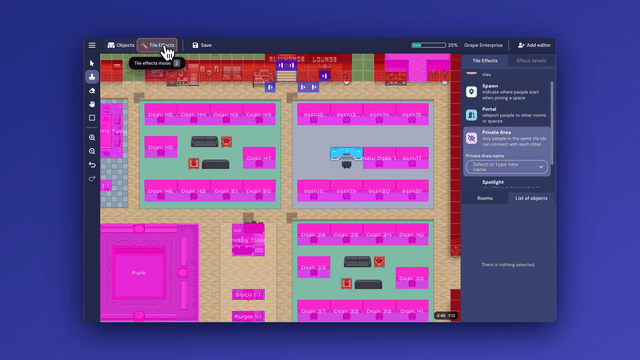
Task: Click the desk chair under New Desk
Action: coord(346,164)
